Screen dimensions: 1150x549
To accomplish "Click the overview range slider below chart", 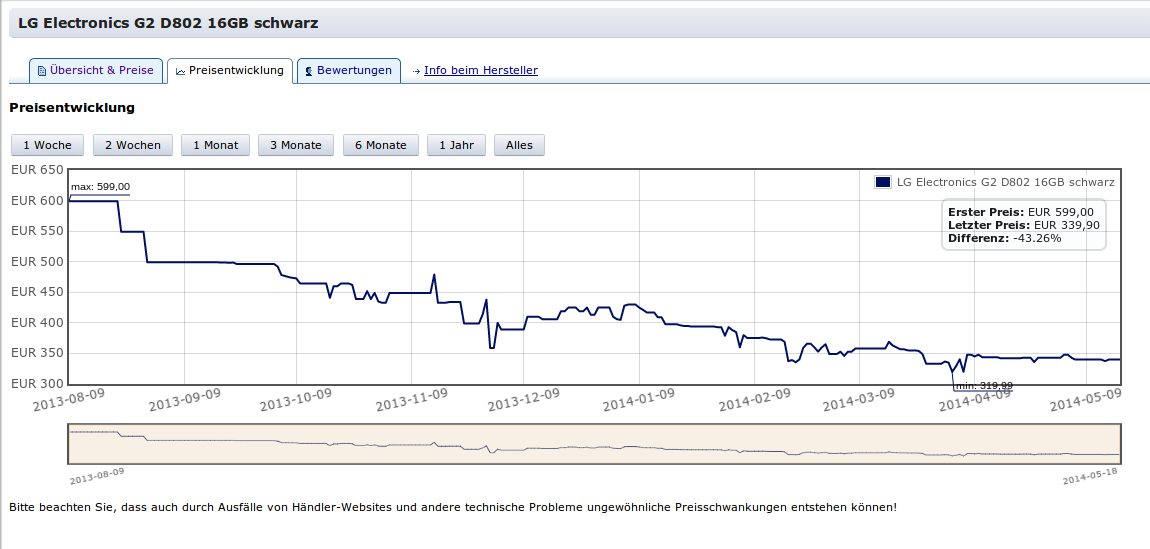I will 594,444.
